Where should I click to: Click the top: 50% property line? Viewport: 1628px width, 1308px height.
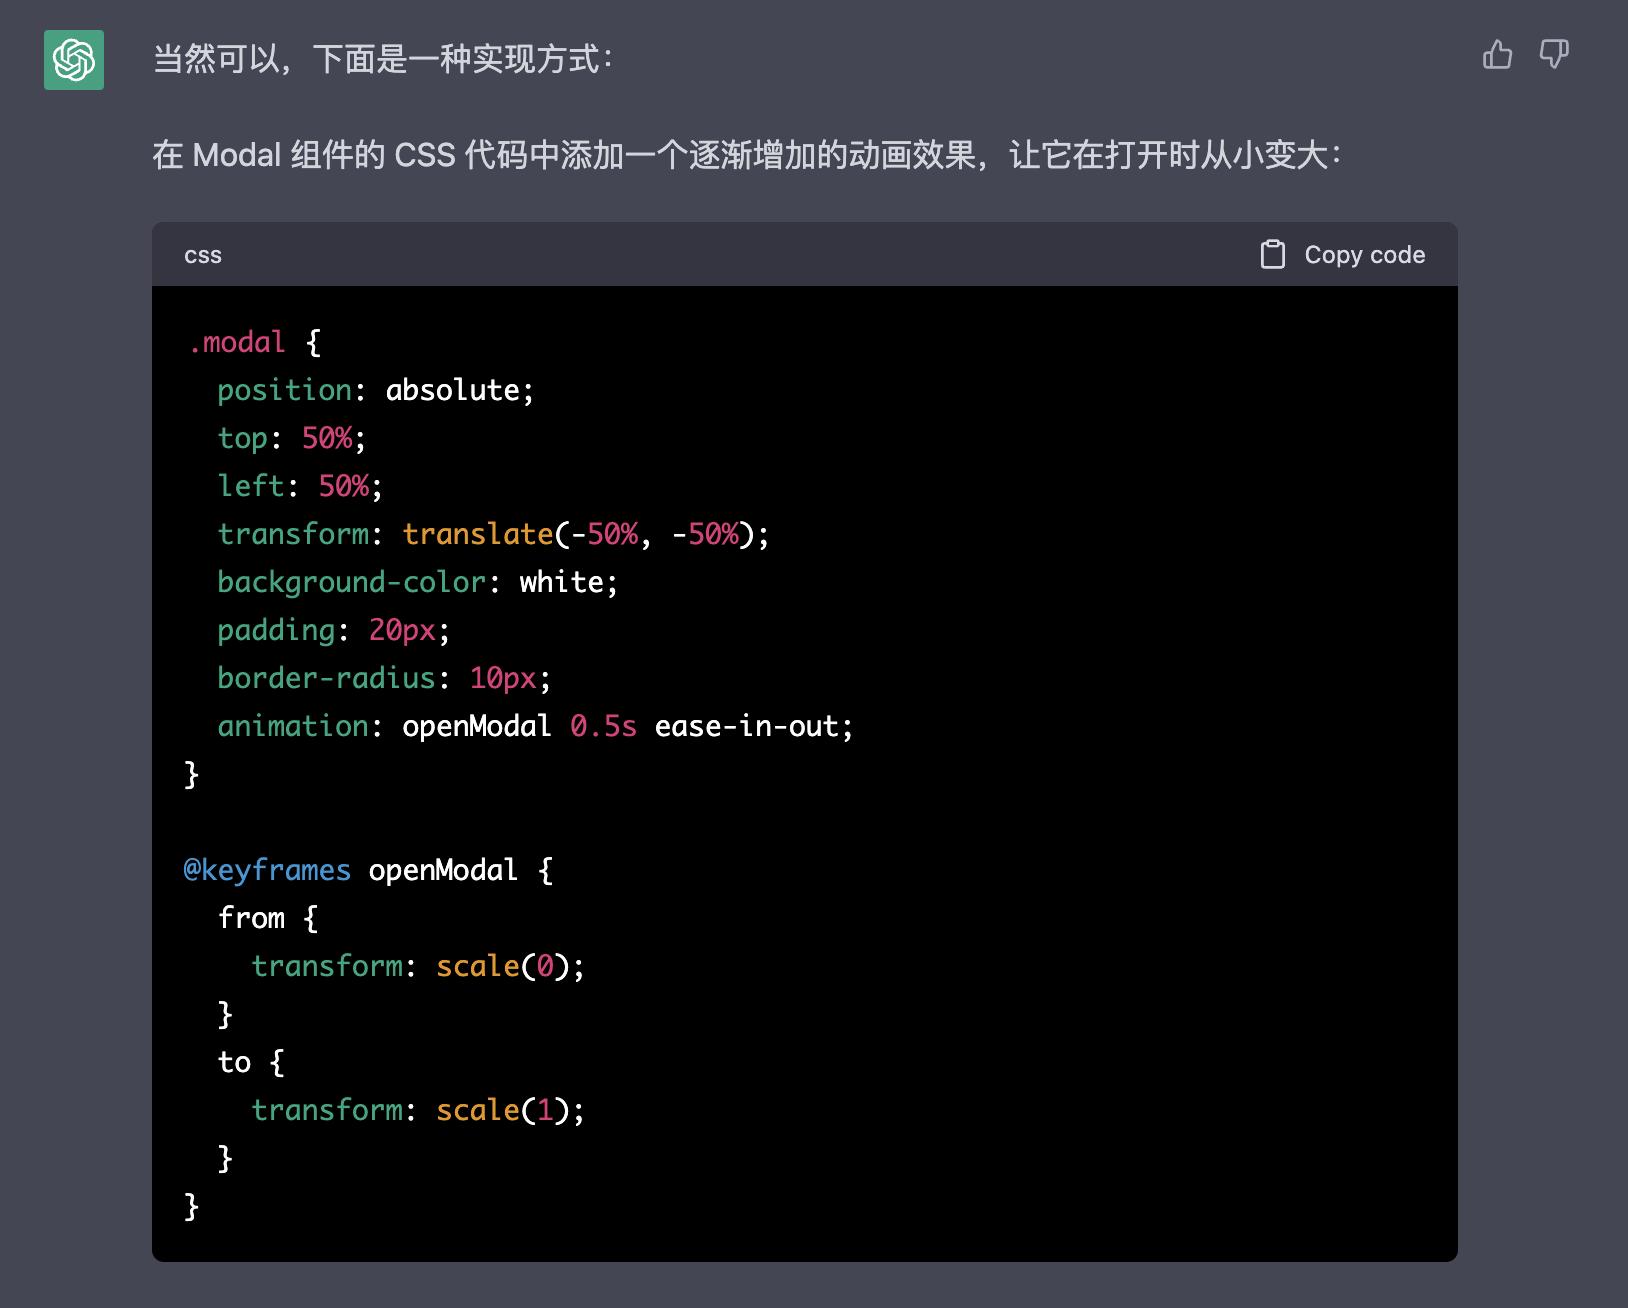click(292, 437)
